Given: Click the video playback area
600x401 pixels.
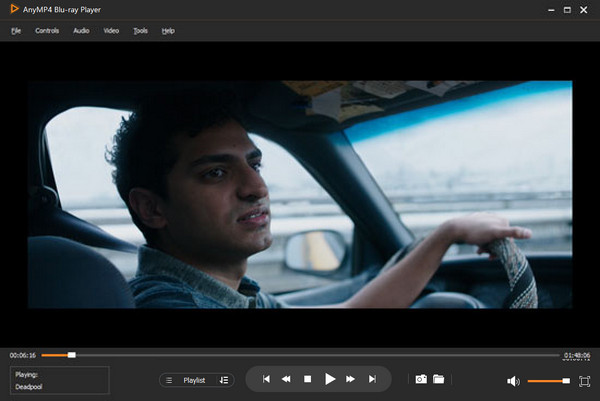Looking at the screenshot, I should (x=300, y=194).
